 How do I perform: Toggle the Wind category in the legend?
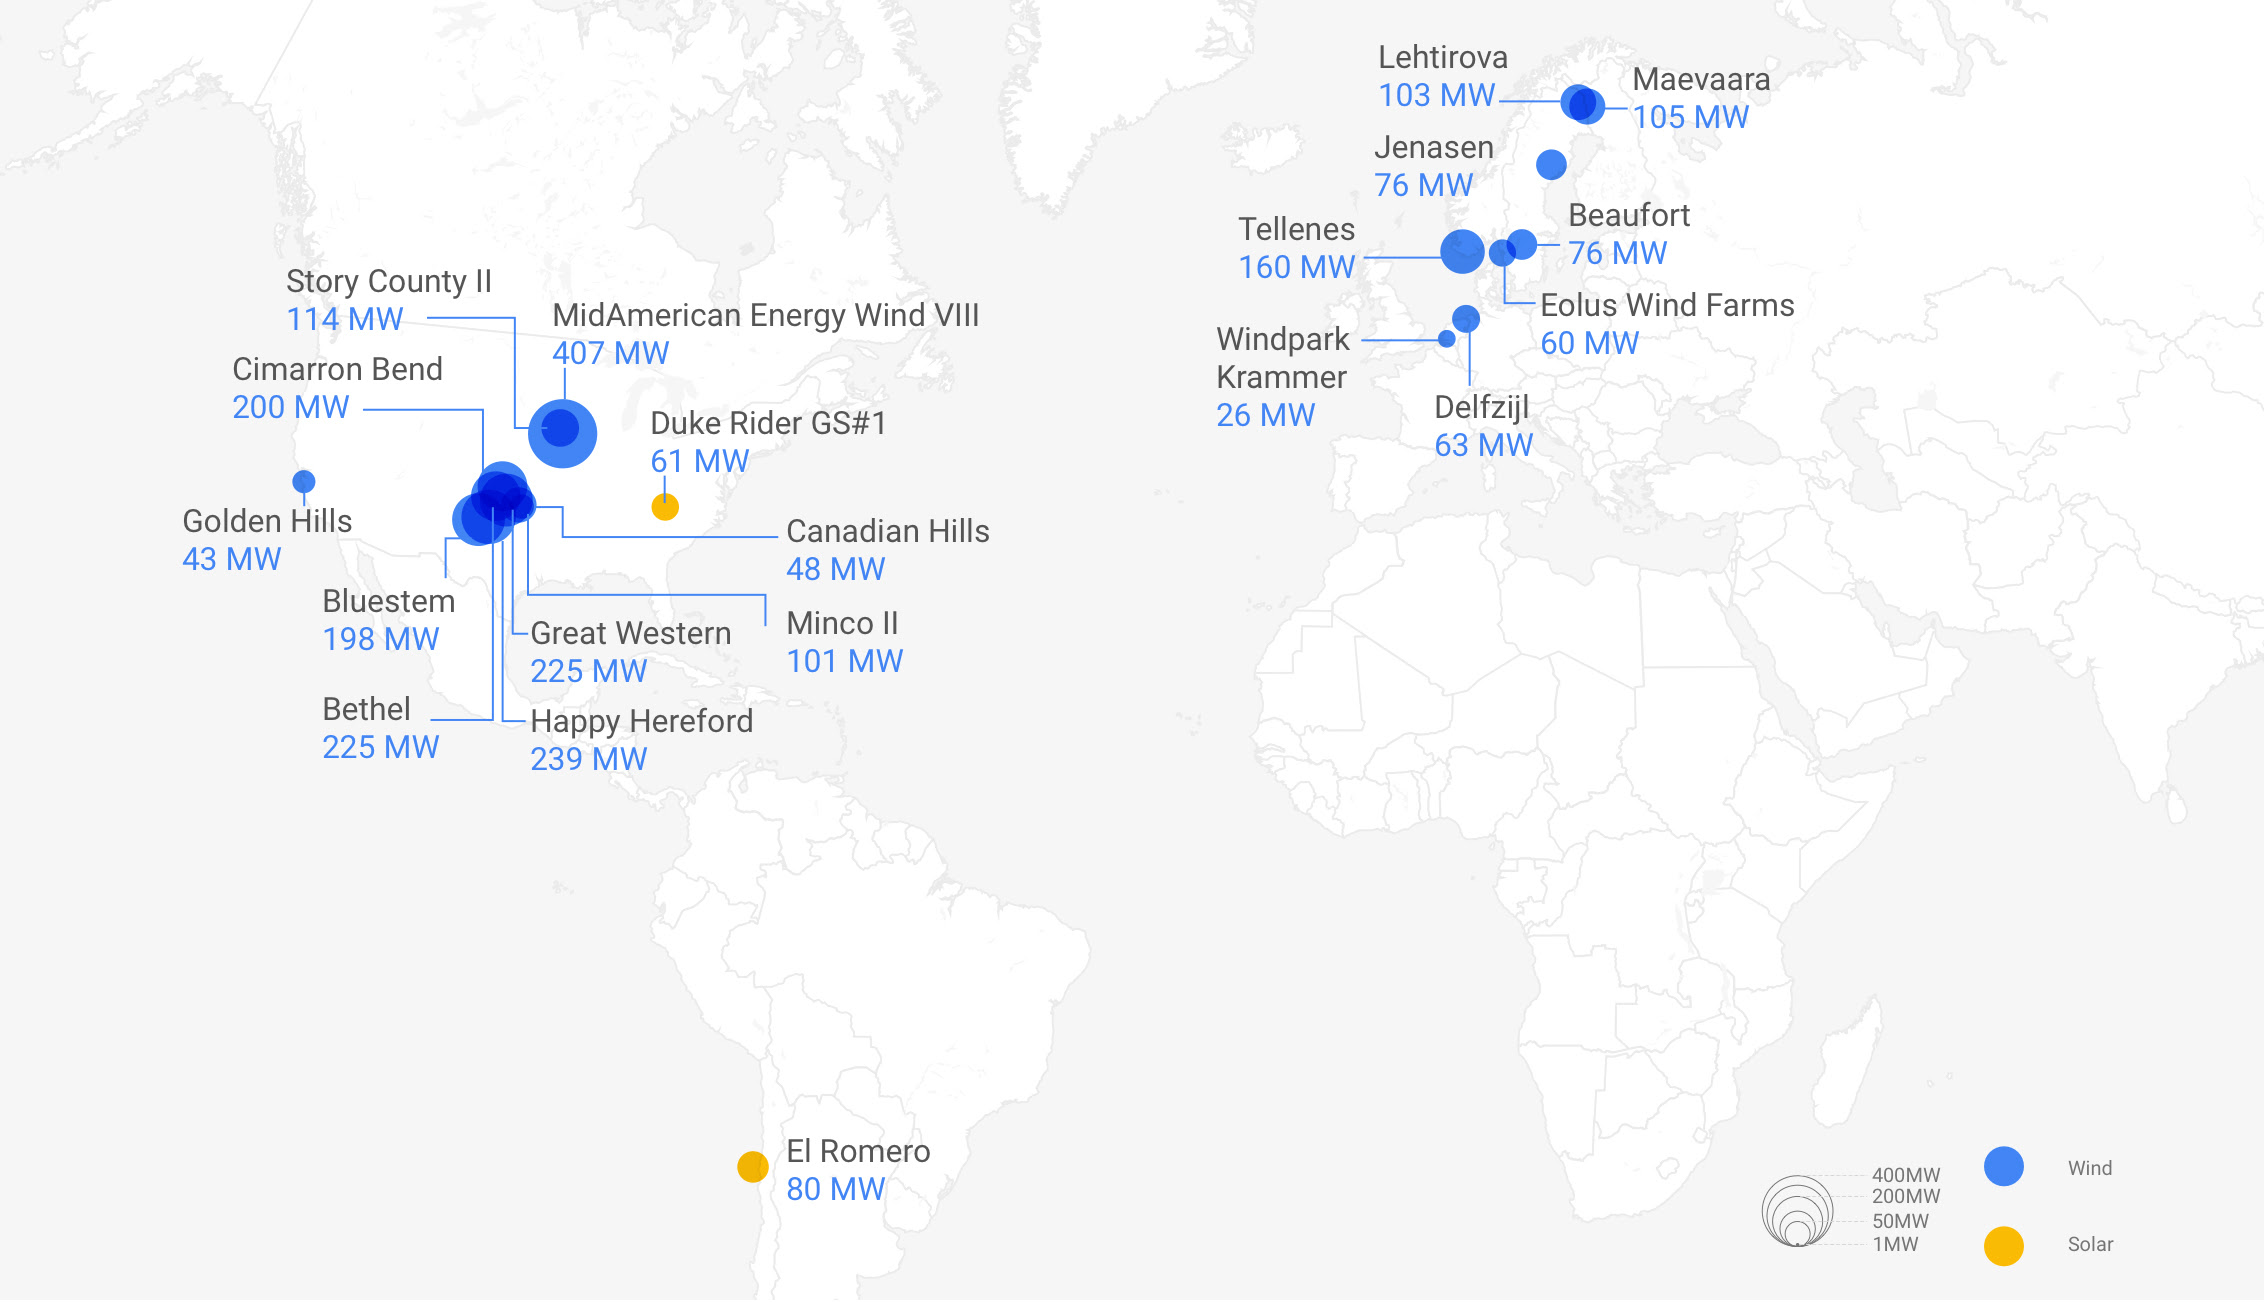pyautogui.click(x=2005, y=1167)
